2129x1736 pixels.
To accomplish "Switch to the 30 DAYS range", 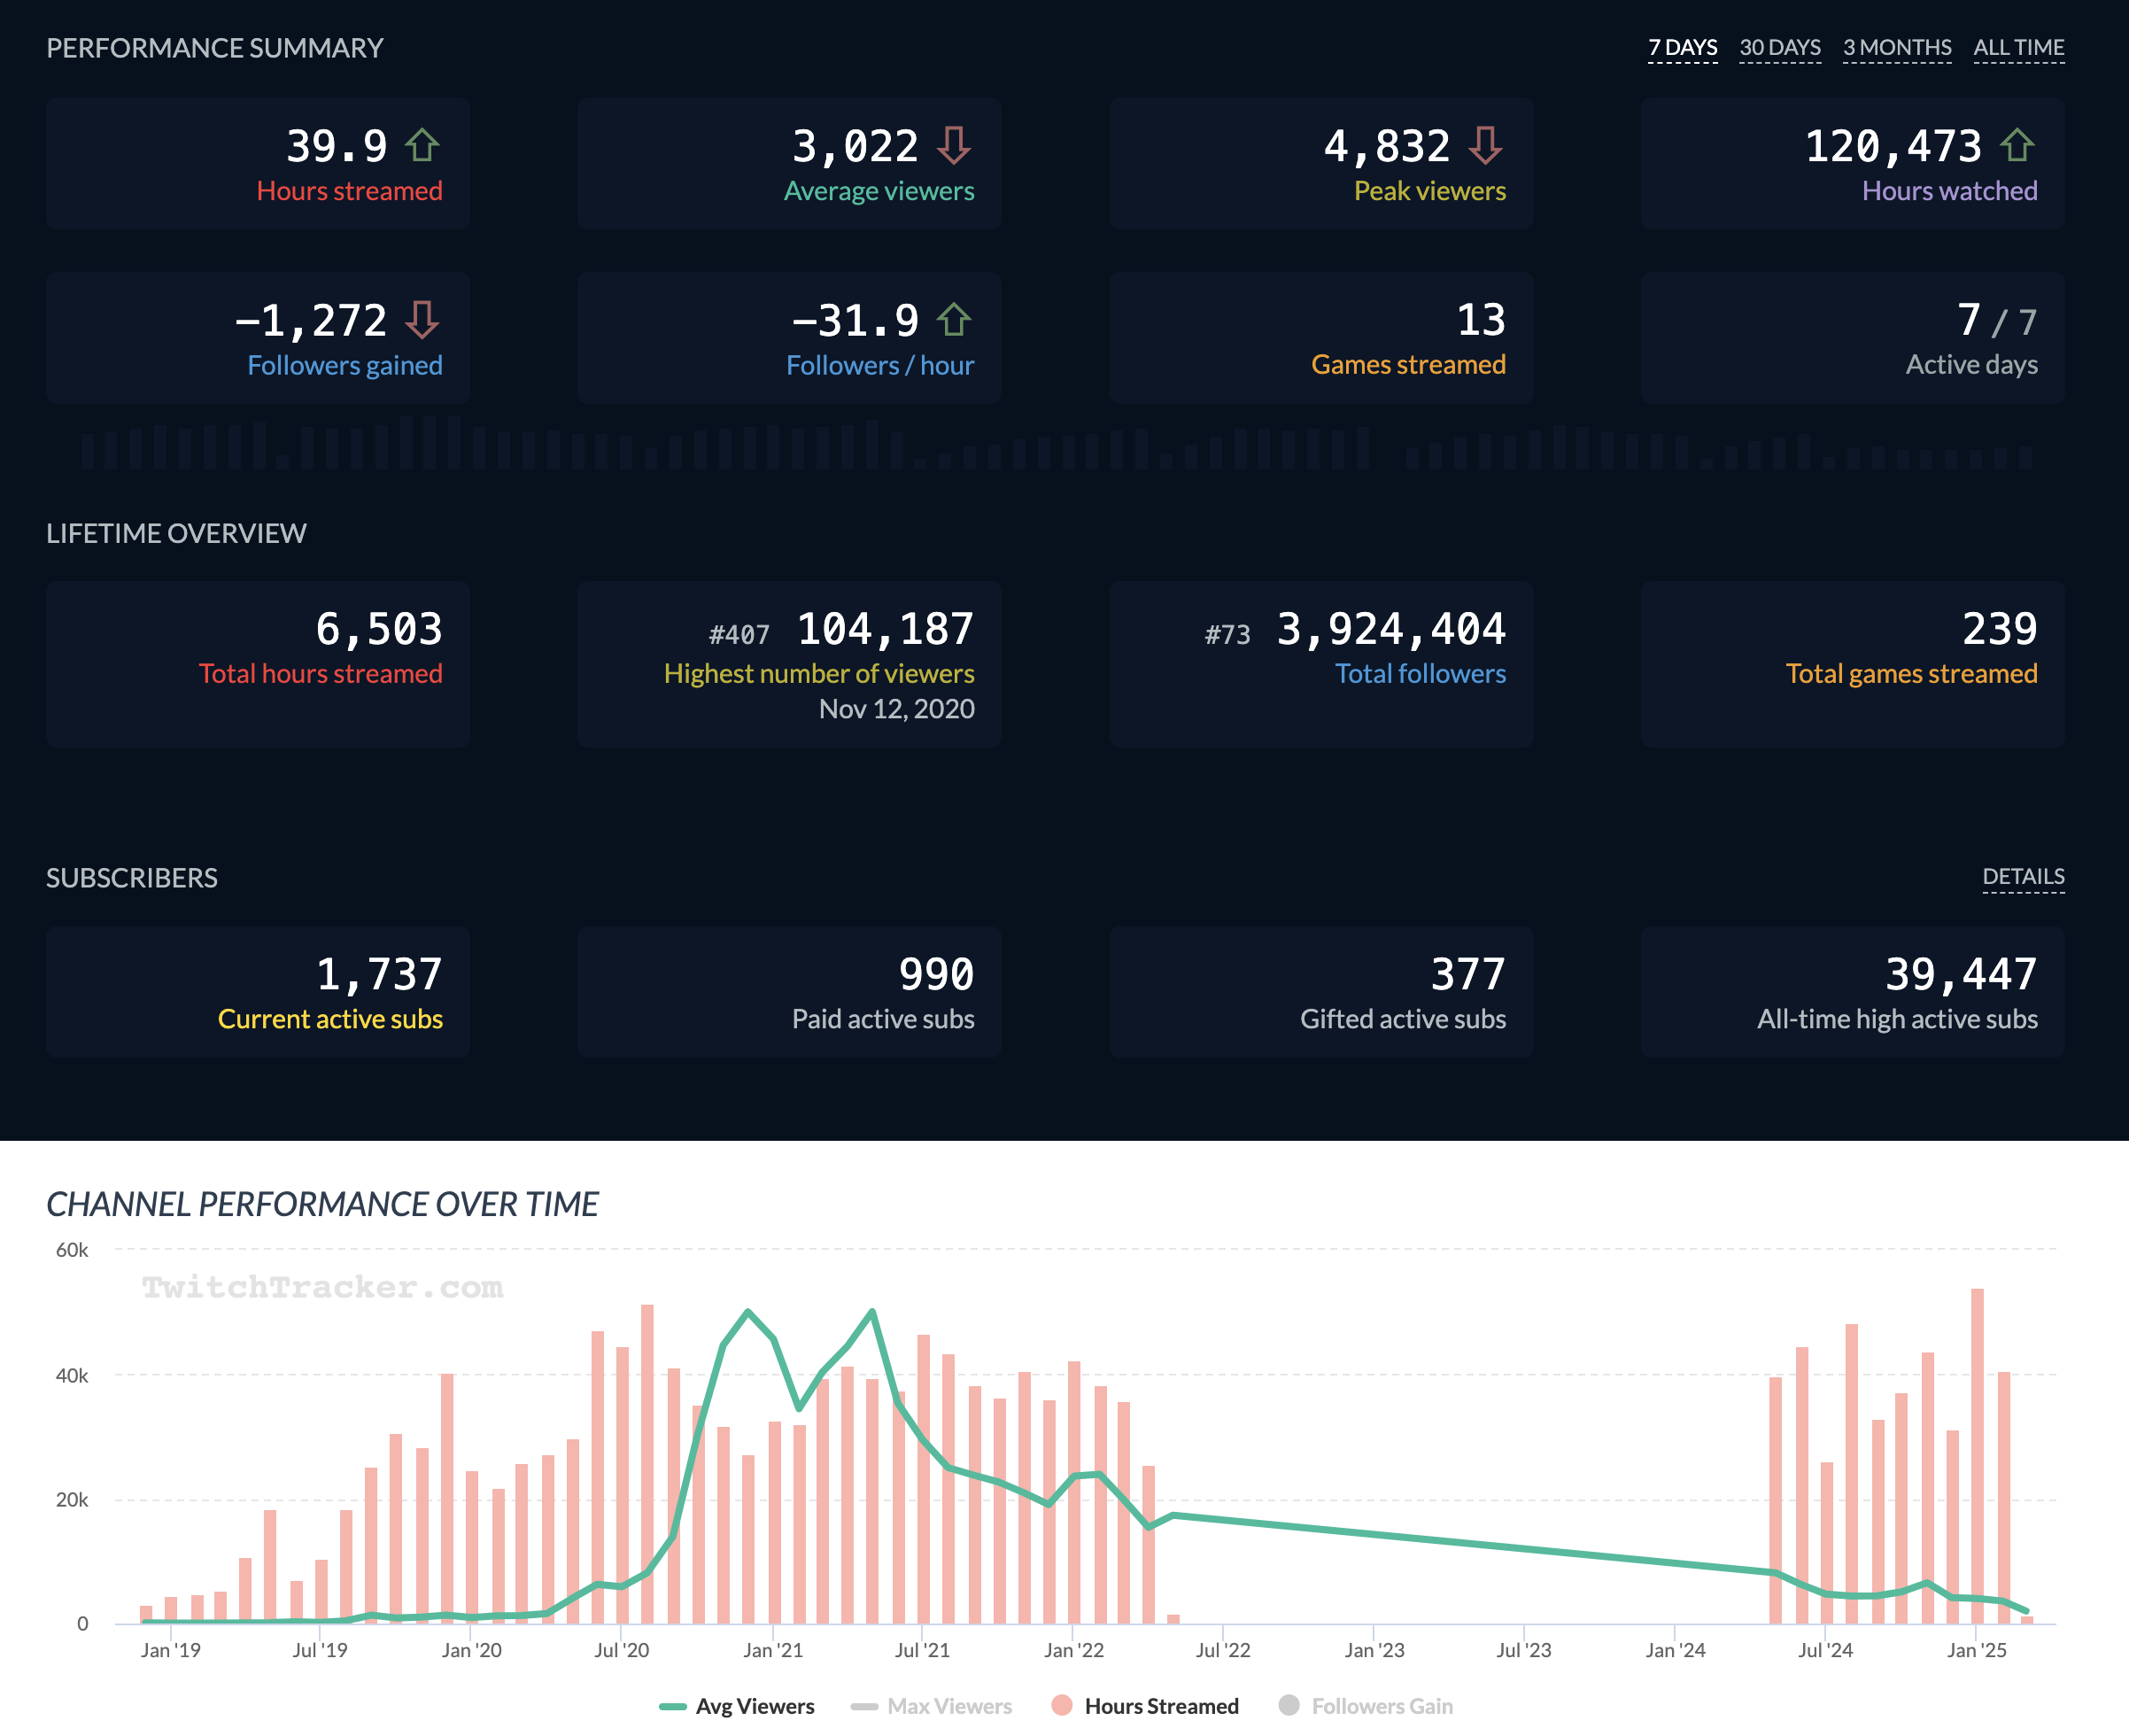I will click(x=1779, y=48).
